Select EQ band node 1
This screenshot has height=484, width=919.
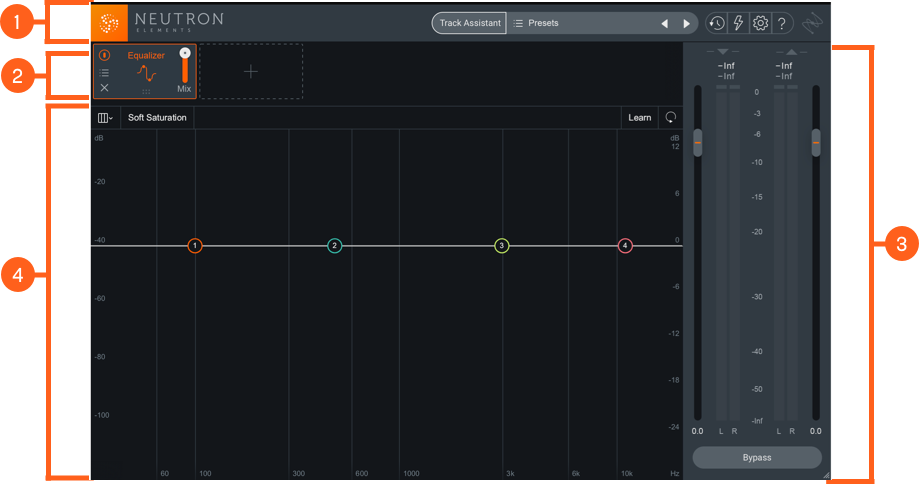point(195,246)
